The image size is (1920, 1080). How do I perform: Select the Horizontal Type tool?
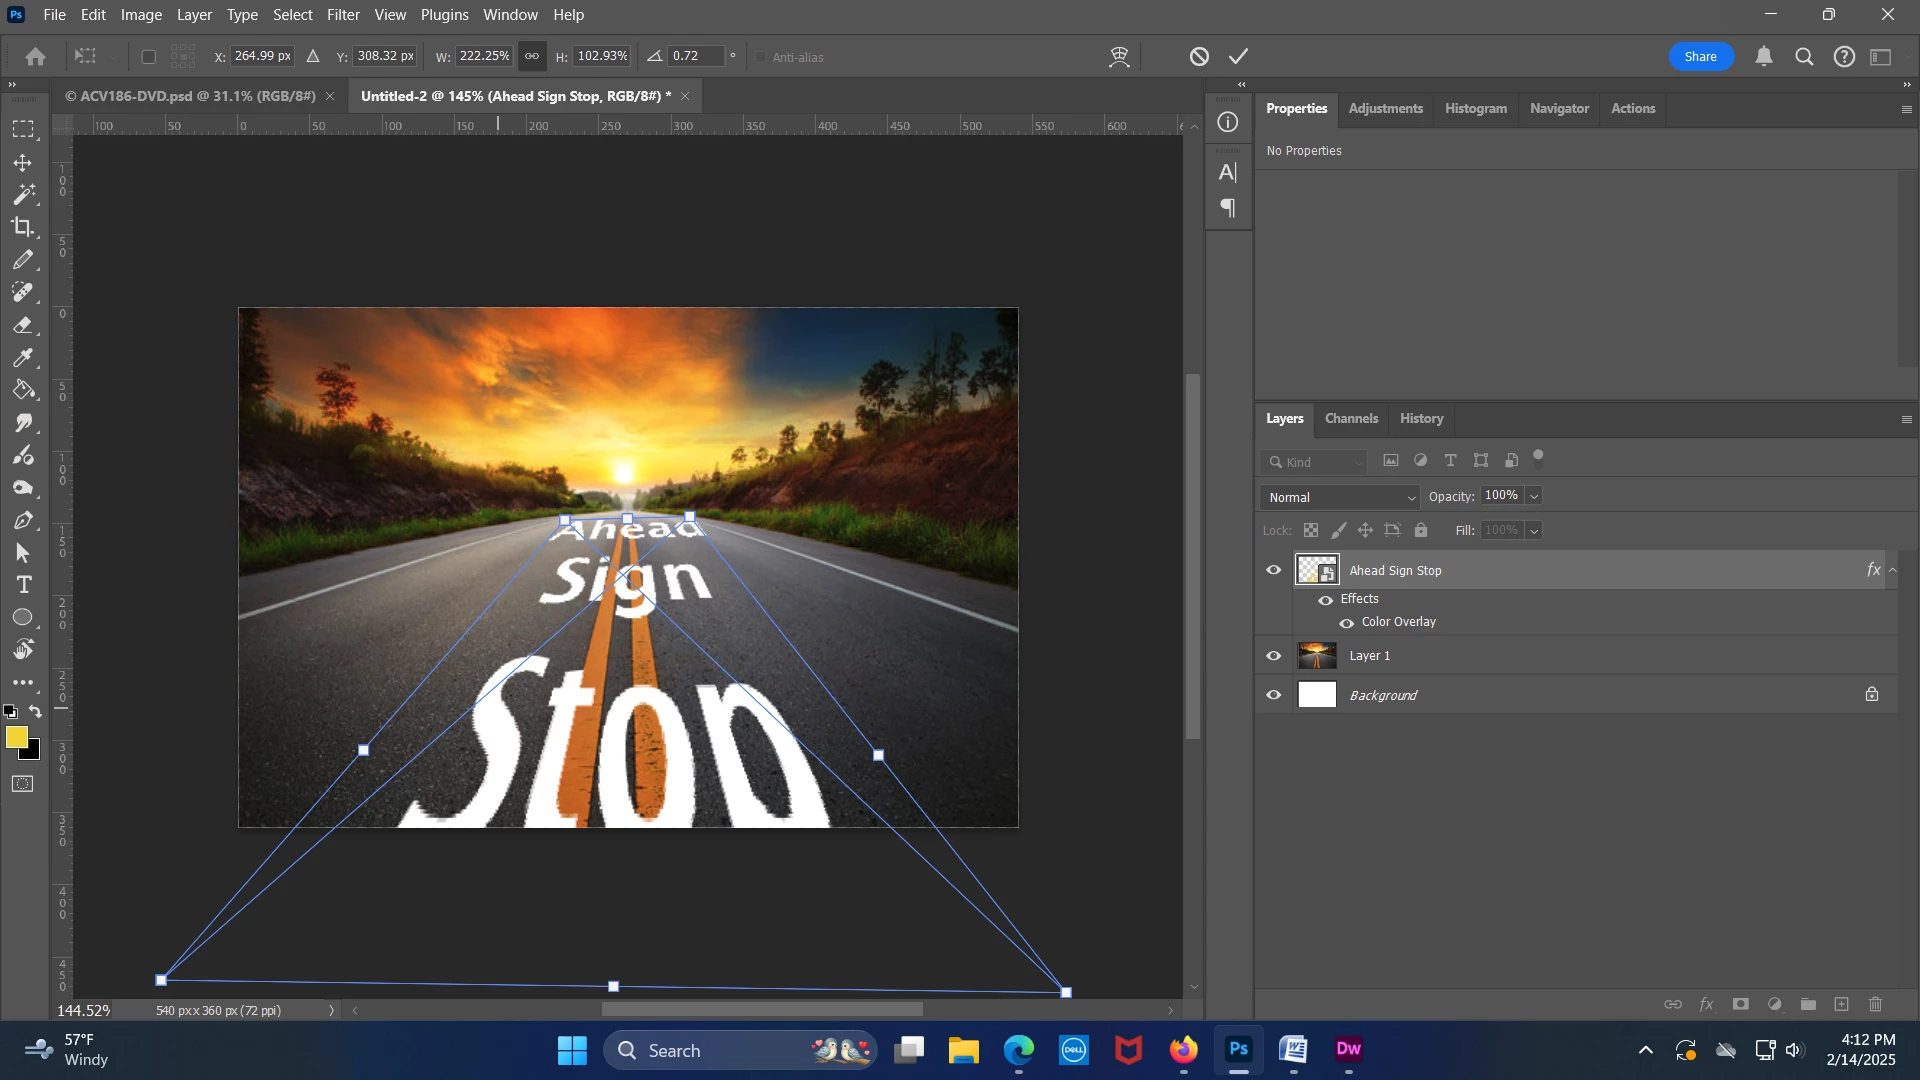pyautogui.click(x=24, y=585)
